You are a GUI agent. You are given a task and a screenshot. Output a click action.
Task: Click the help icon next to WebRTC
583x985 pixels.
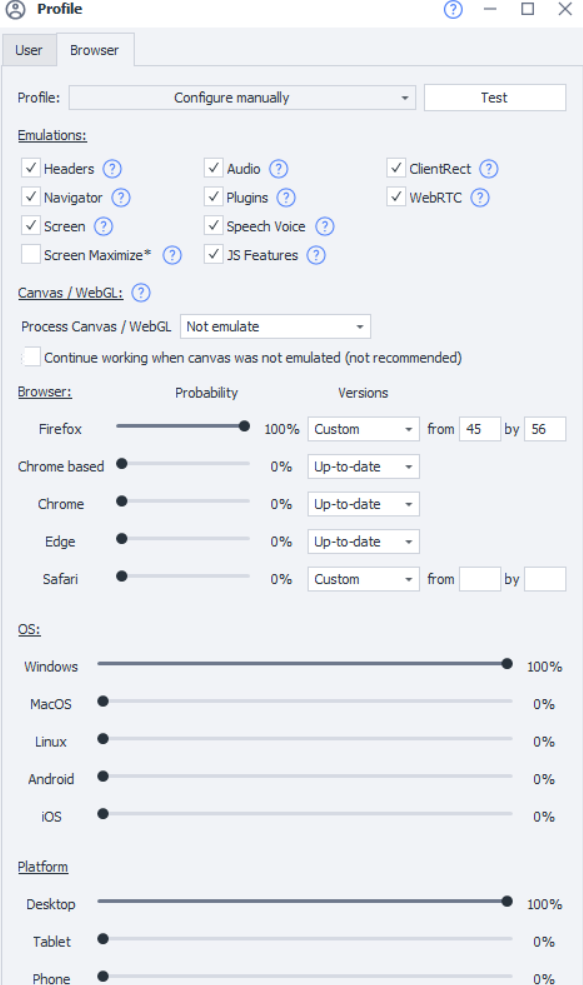pos(480,197)
